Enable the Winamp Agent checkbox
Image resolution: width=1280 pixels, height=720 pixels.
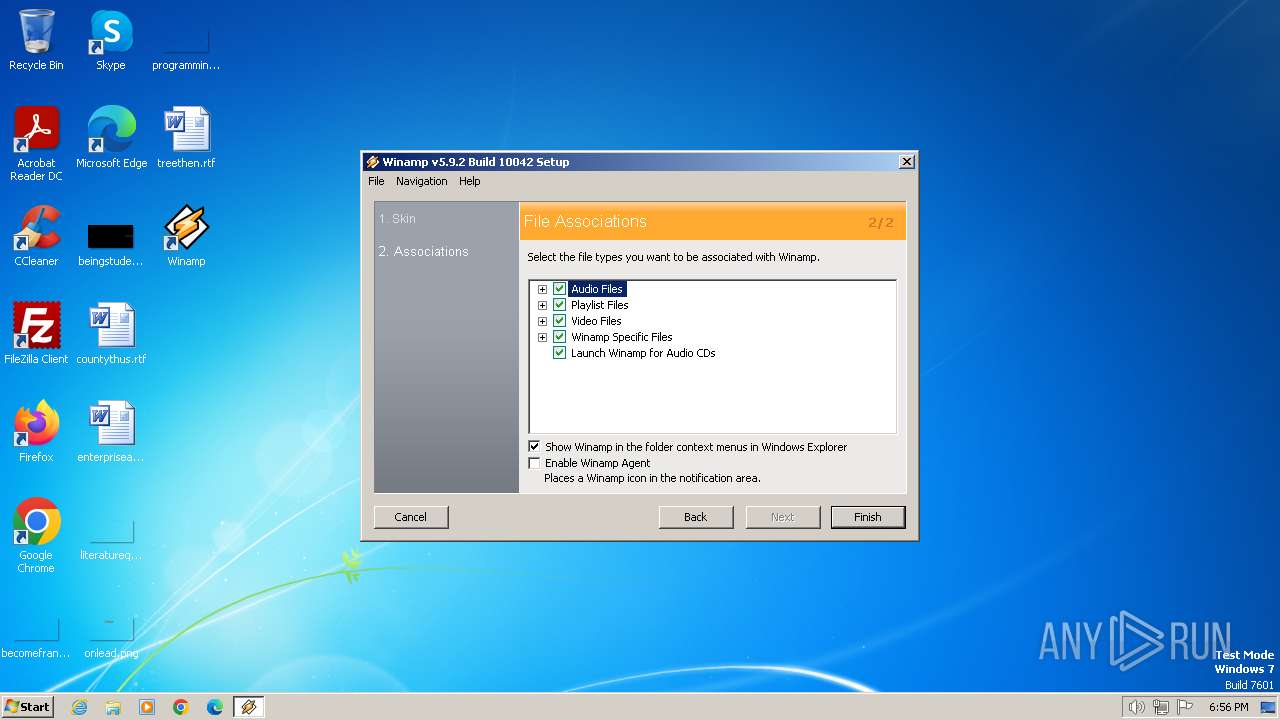coord(534,463)
